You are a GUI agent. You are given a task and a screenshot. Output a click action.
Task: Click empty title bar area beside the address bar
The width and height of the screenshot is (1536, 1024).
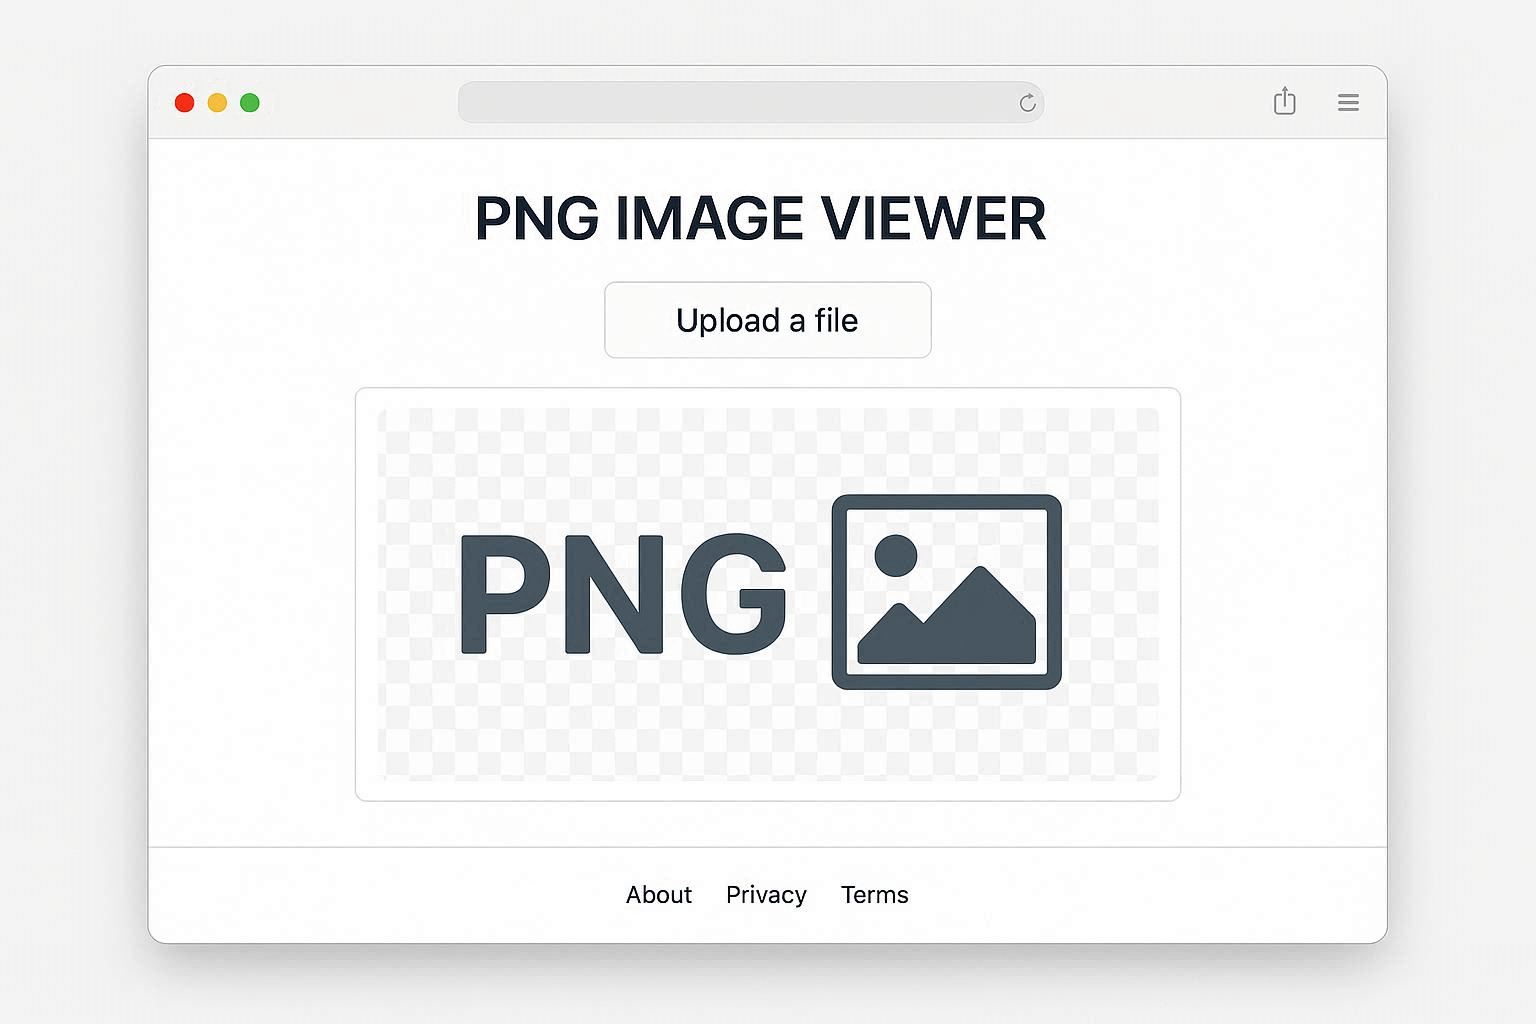[x=1150, y=103]
